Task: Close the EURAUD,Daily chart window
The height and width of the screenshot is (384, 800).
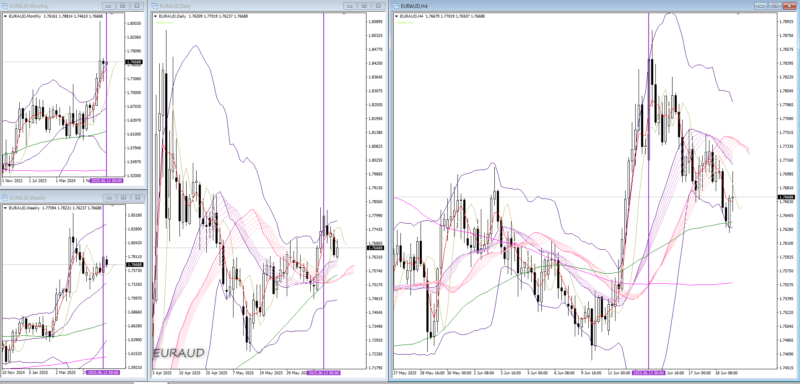Action: tap(378, 6)
